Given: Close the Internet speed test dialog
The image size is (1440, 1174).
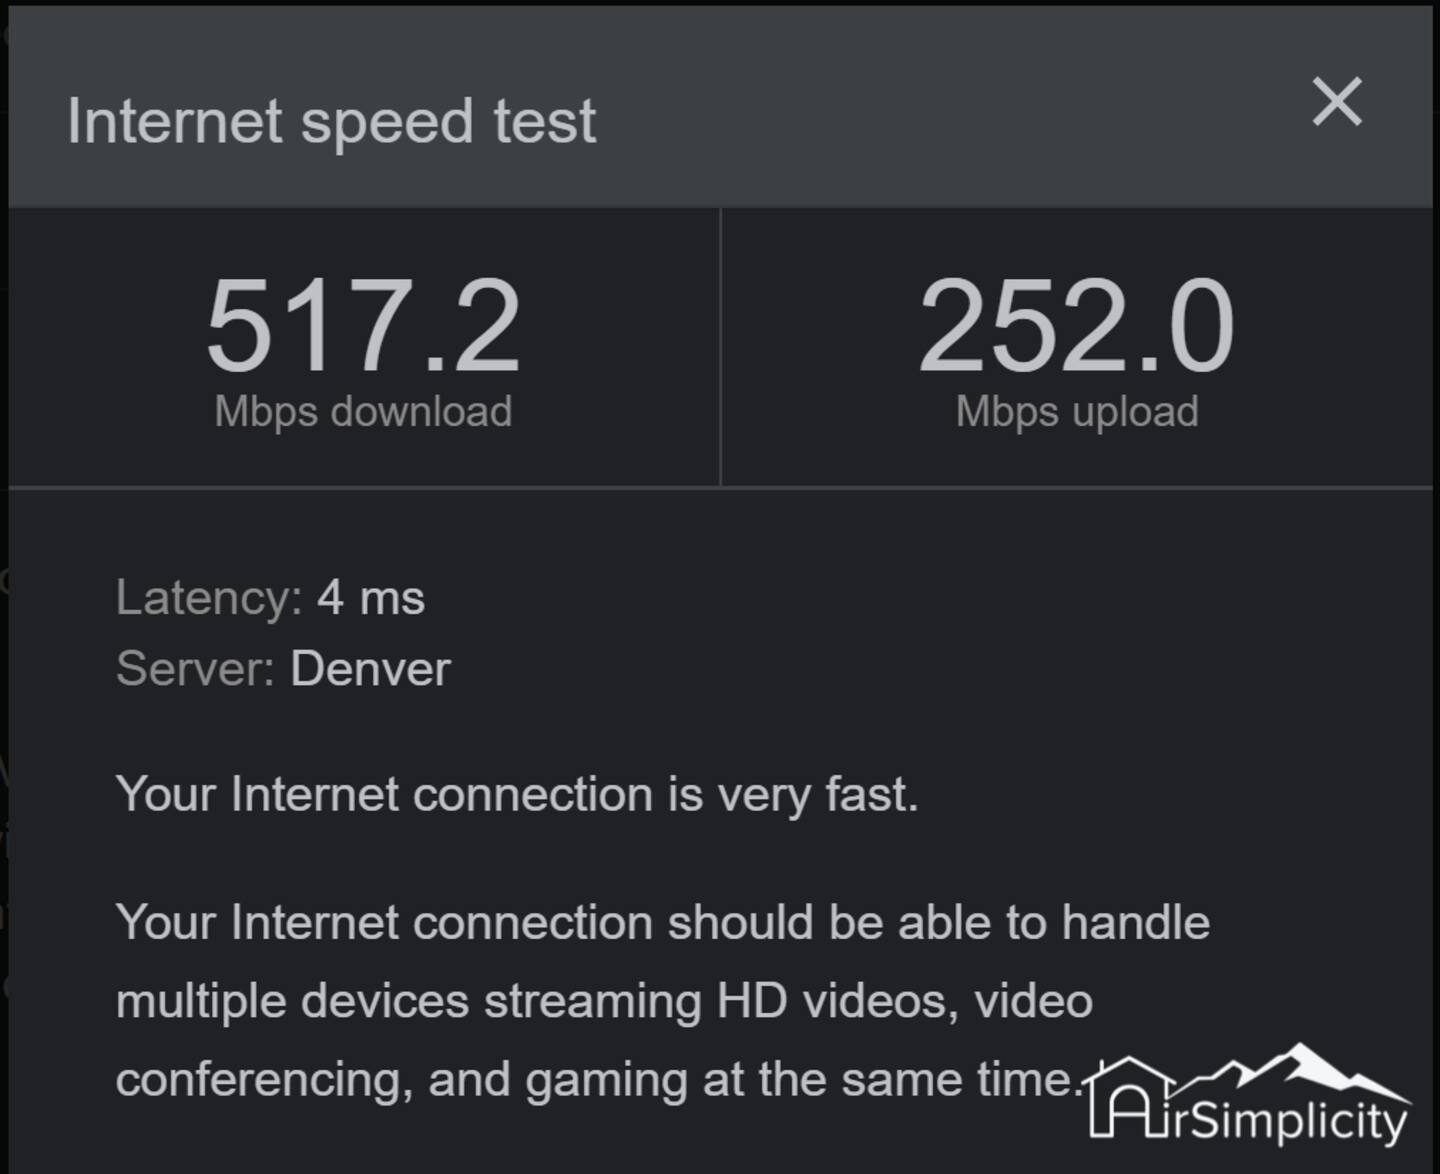Looking at the screenshot, I should (1336, 102).
